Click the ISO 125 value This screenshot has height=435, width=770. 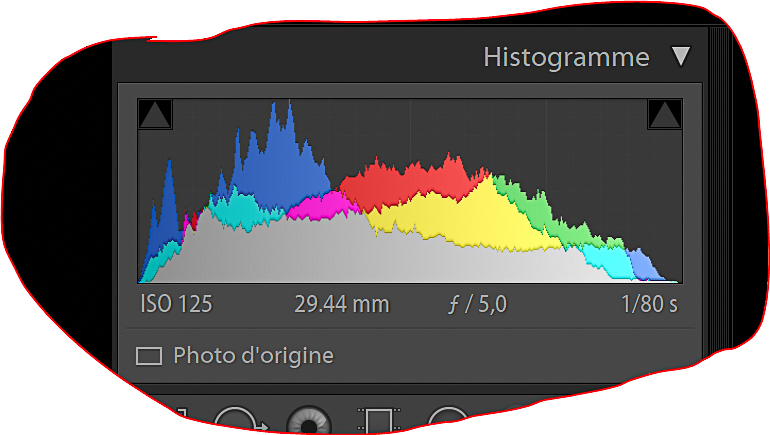coord(176,304)
